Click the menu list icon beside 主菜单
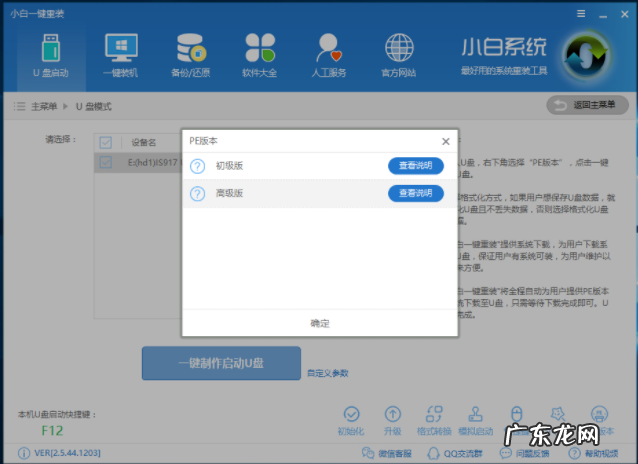The image size is (638, 464). pyautogui.click(x=19, y=106)
